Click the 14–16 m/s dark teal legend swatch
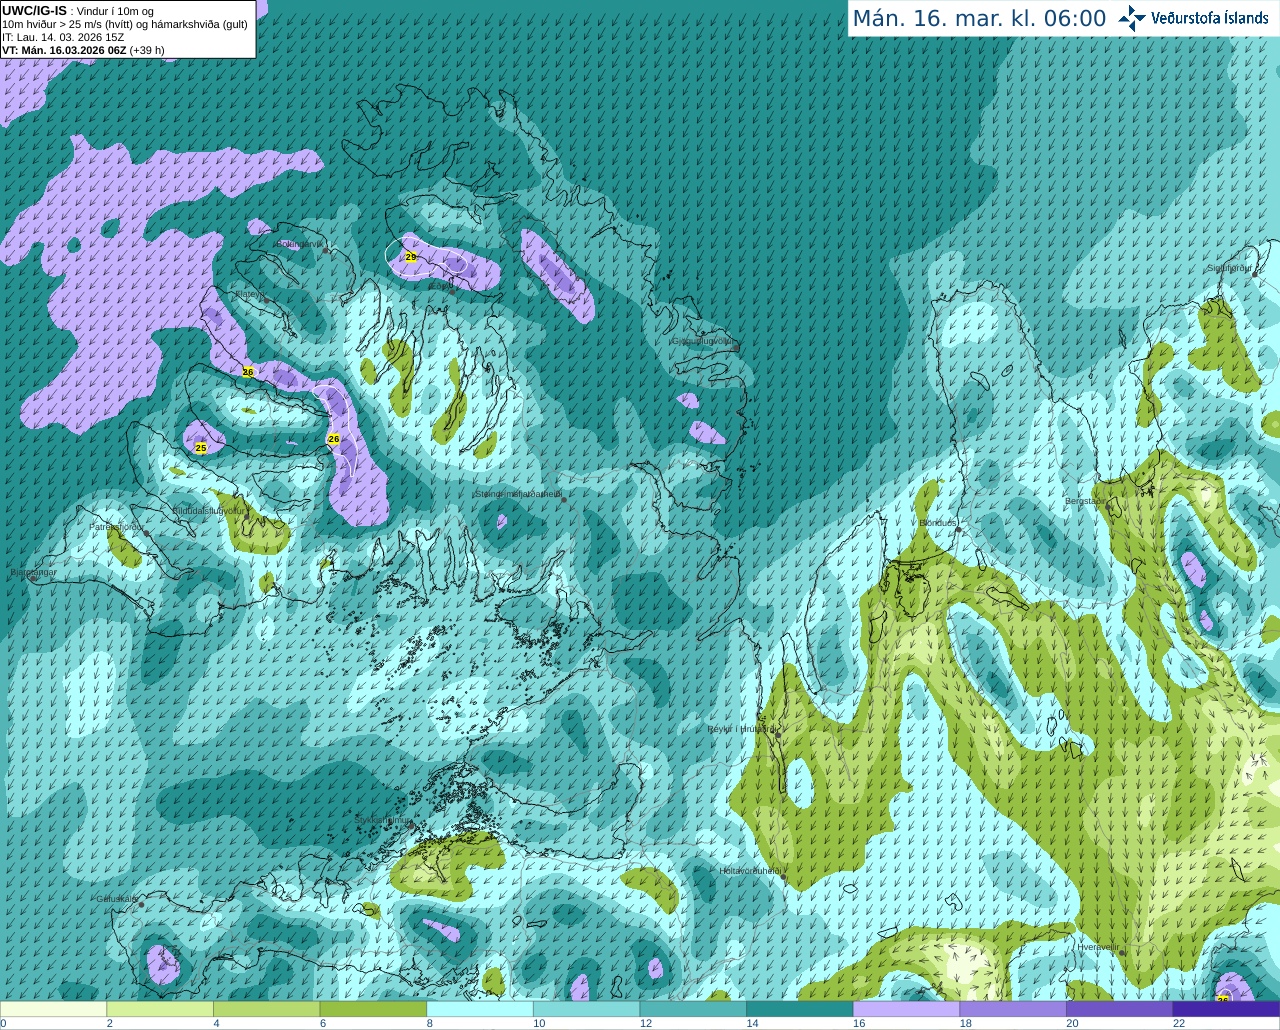The width and height of the screenshot is (1280, 1030). [800, 1009]
